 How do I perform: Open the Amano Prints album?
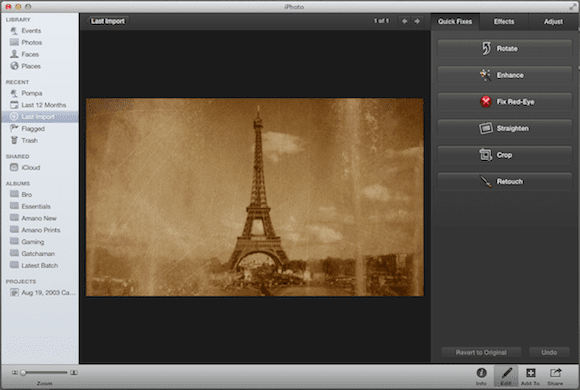[40, 230]
